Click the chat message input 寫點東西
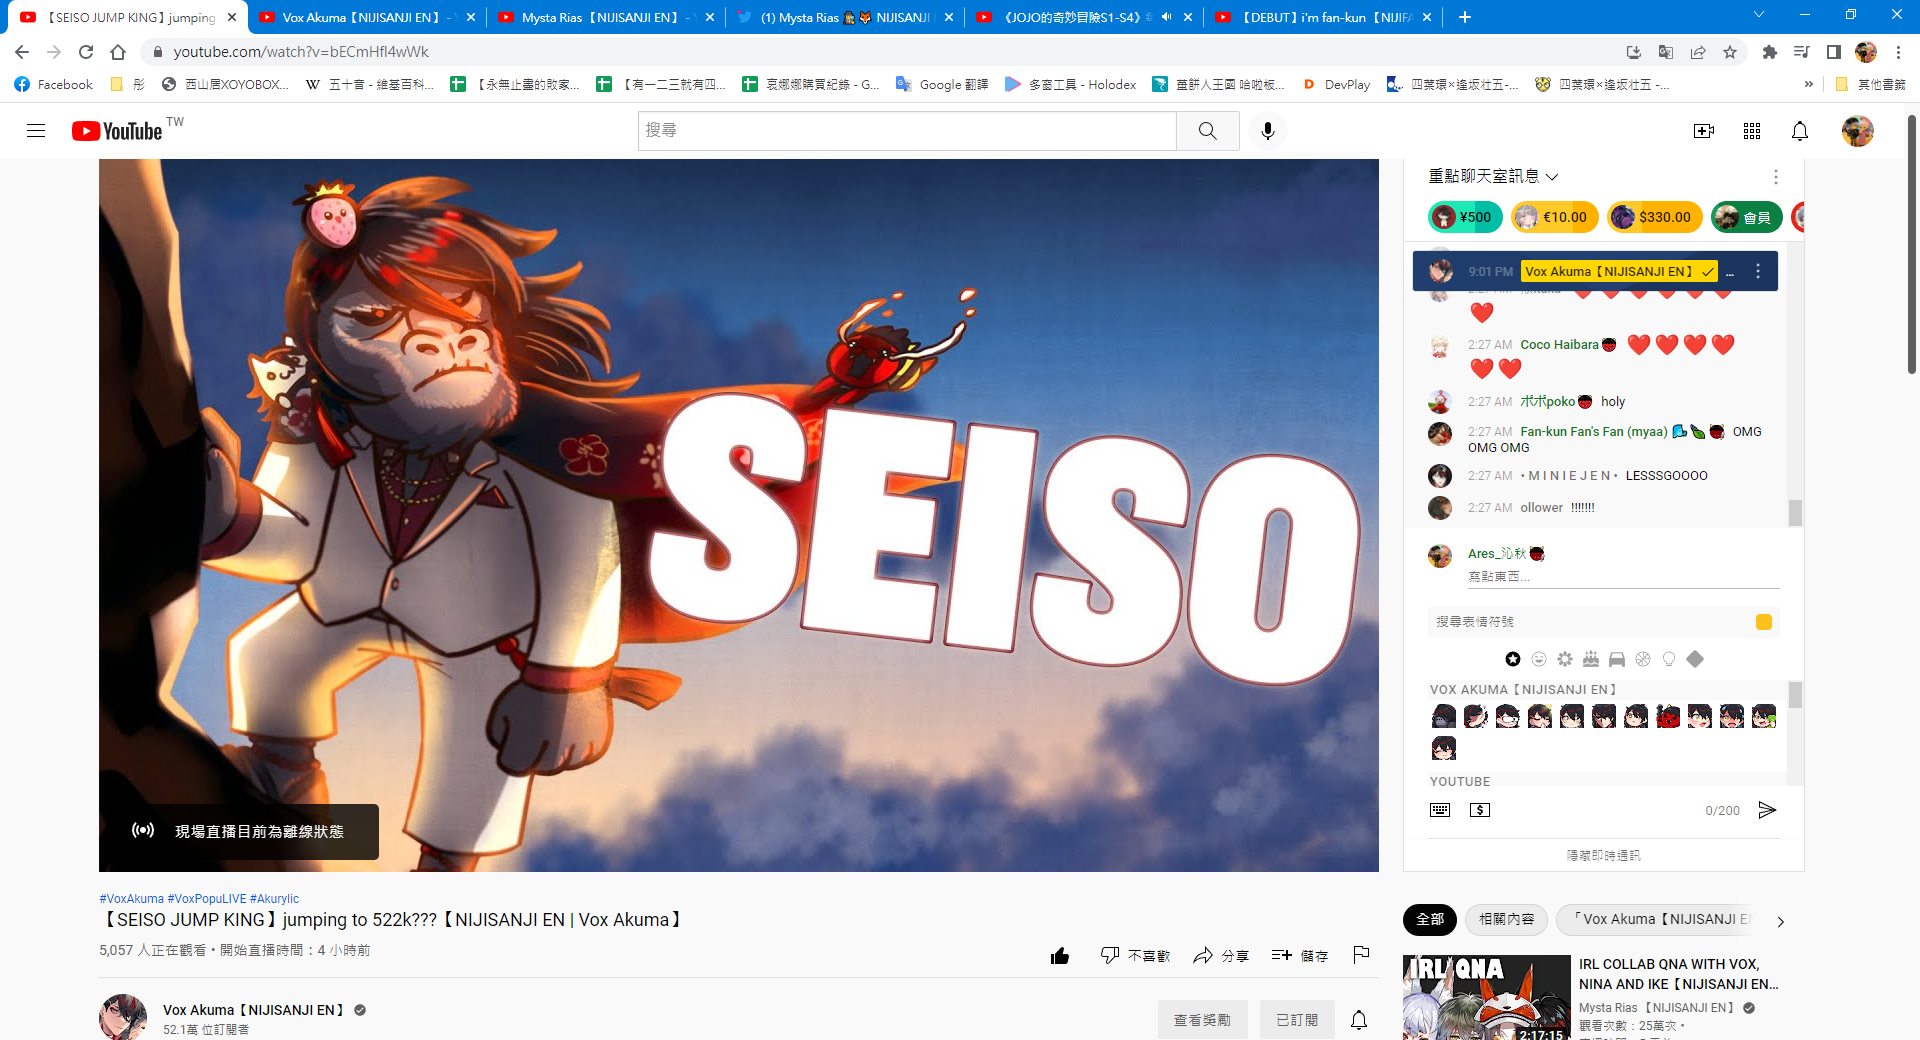The width and height of the screenshot is (1920, 1040). pyautogui.click(x=1623, y=577)
